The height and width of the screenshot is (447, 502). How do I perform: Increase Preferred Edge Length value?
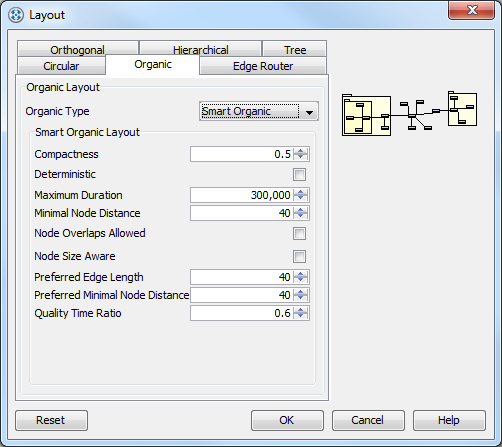(301, 274)
